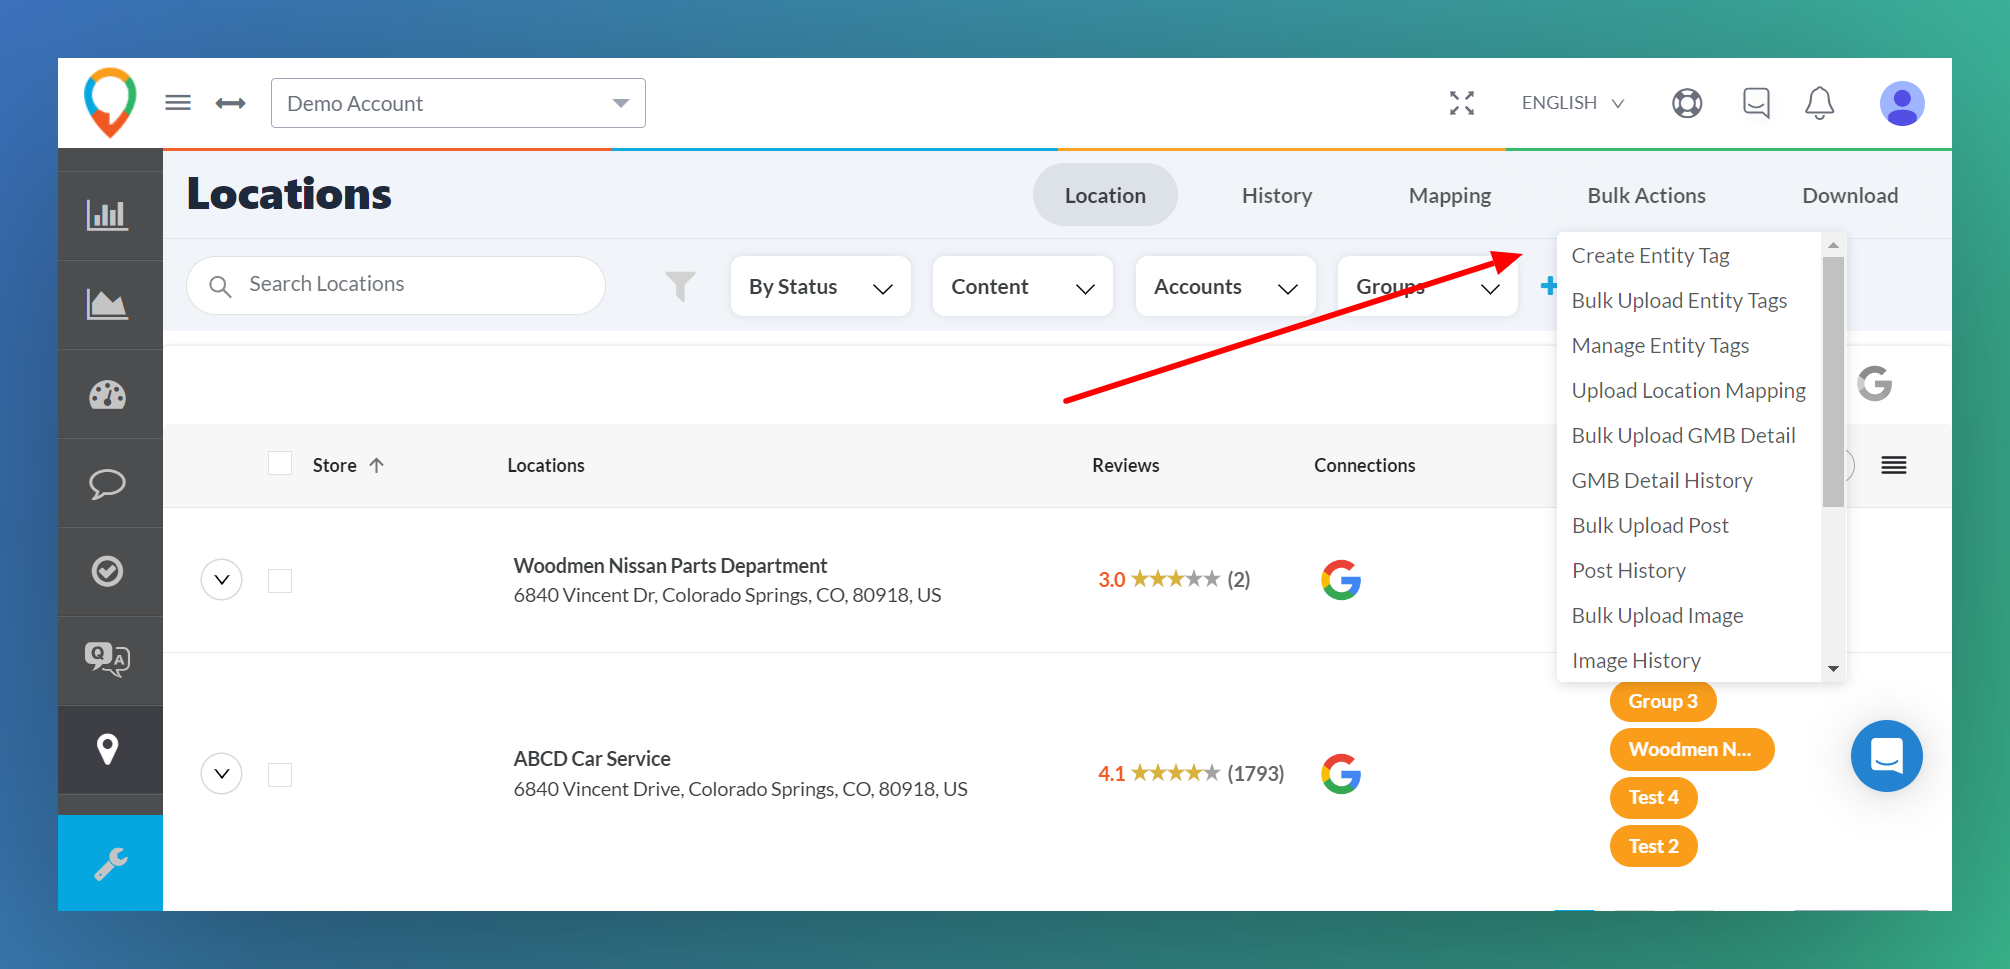Viewport: 2010px width, 969px height.
Task: Open the blue chat widget button
Action: (1886, 756)
